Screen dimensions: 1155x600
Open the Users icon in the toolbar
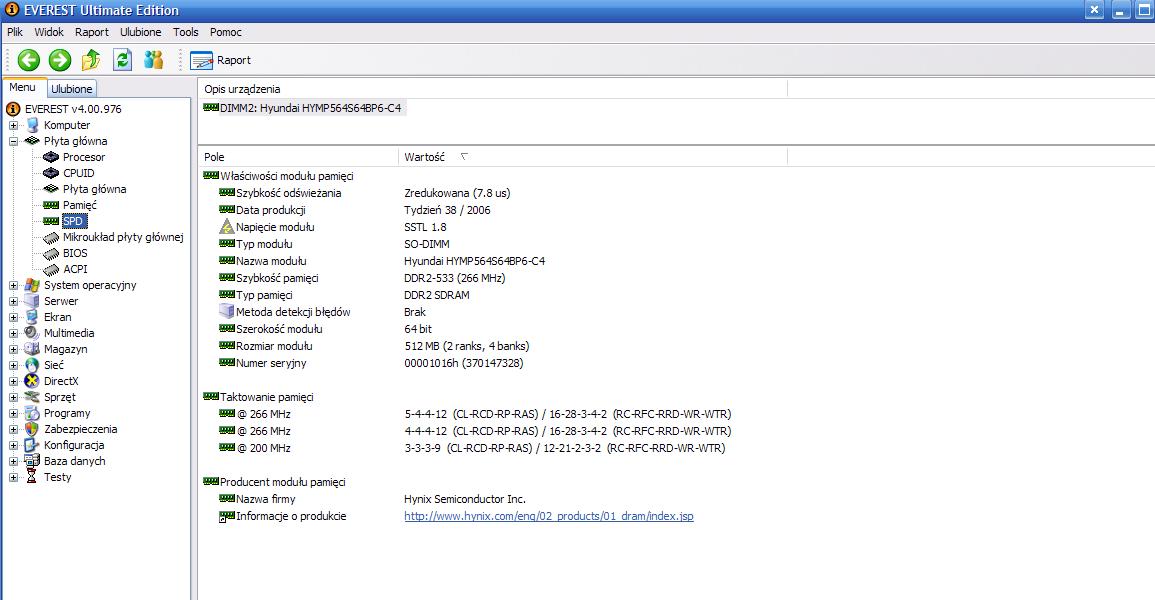[x=153, y=60]
